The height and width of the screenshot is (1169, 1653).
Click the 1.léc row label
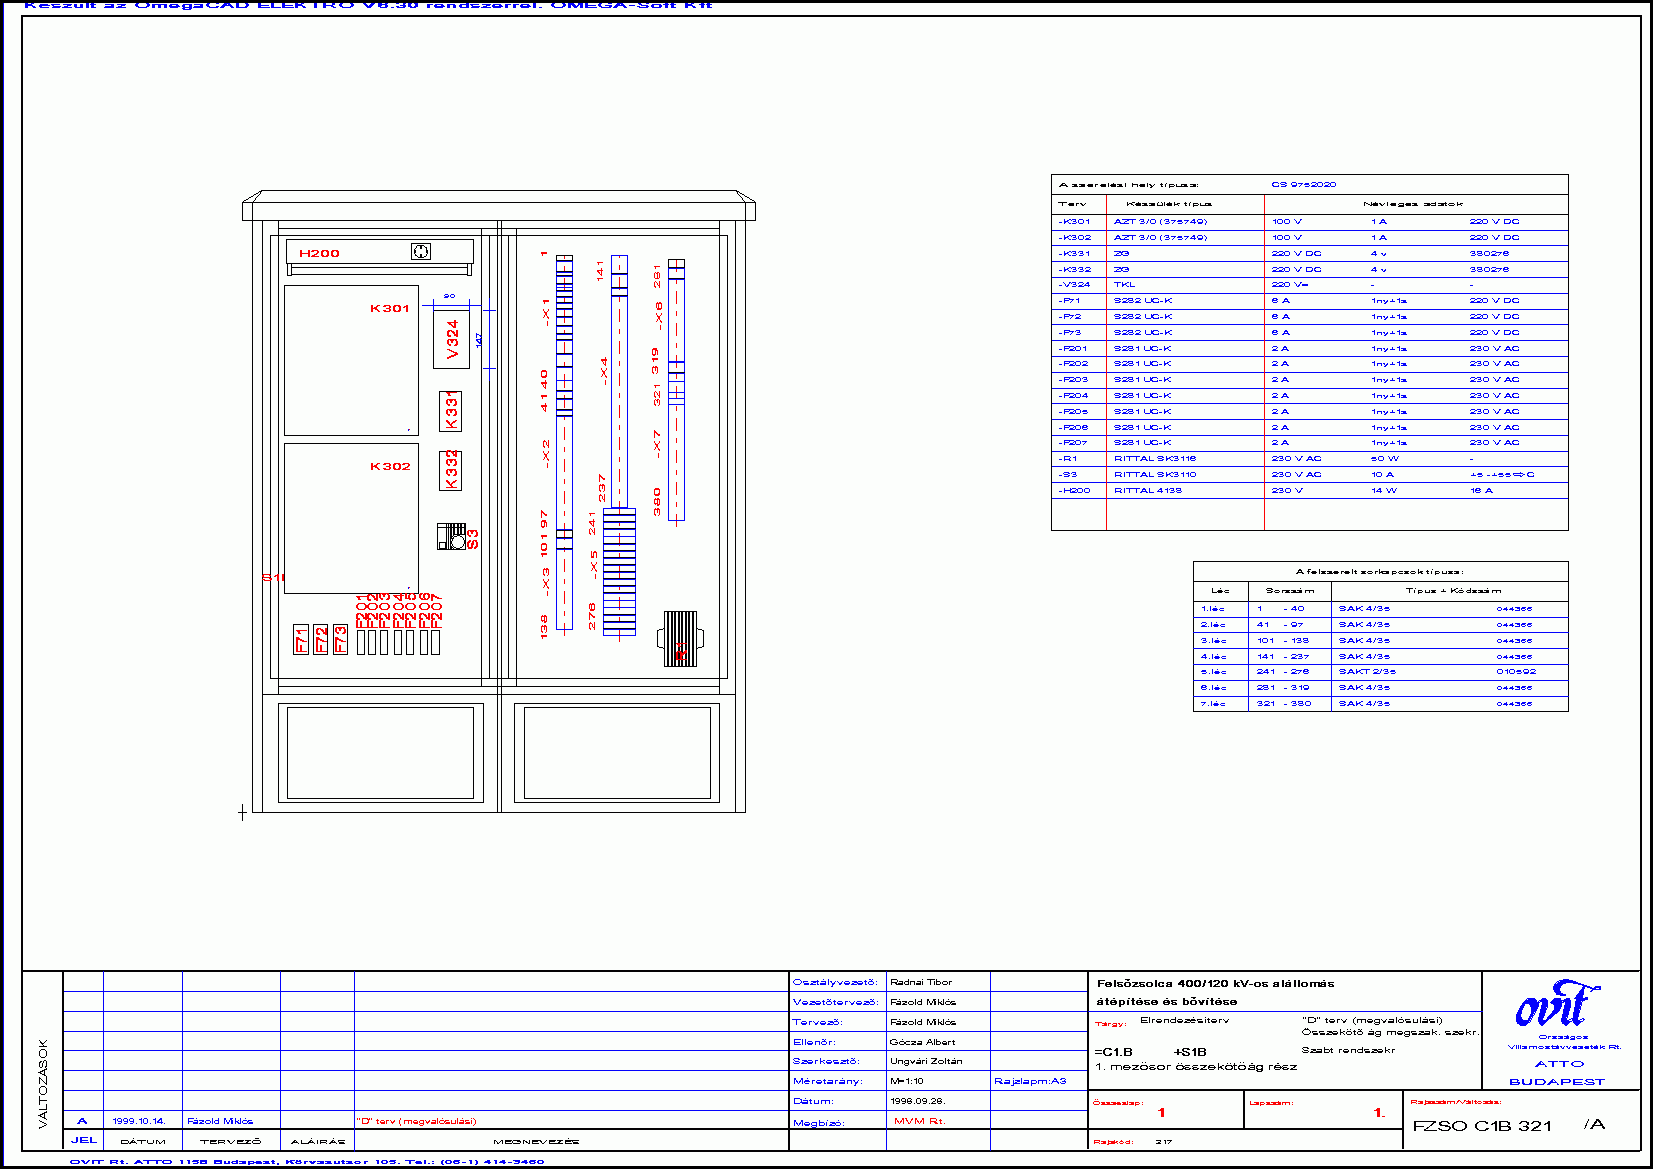tap(1213, 608)
